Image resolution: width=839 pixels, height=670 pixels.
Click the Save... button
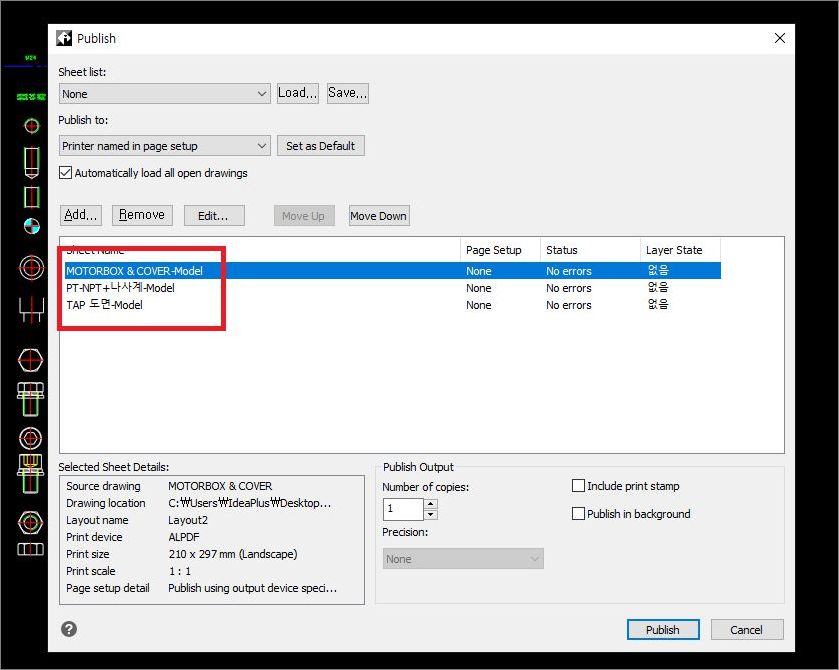click(x=348, y=93)
